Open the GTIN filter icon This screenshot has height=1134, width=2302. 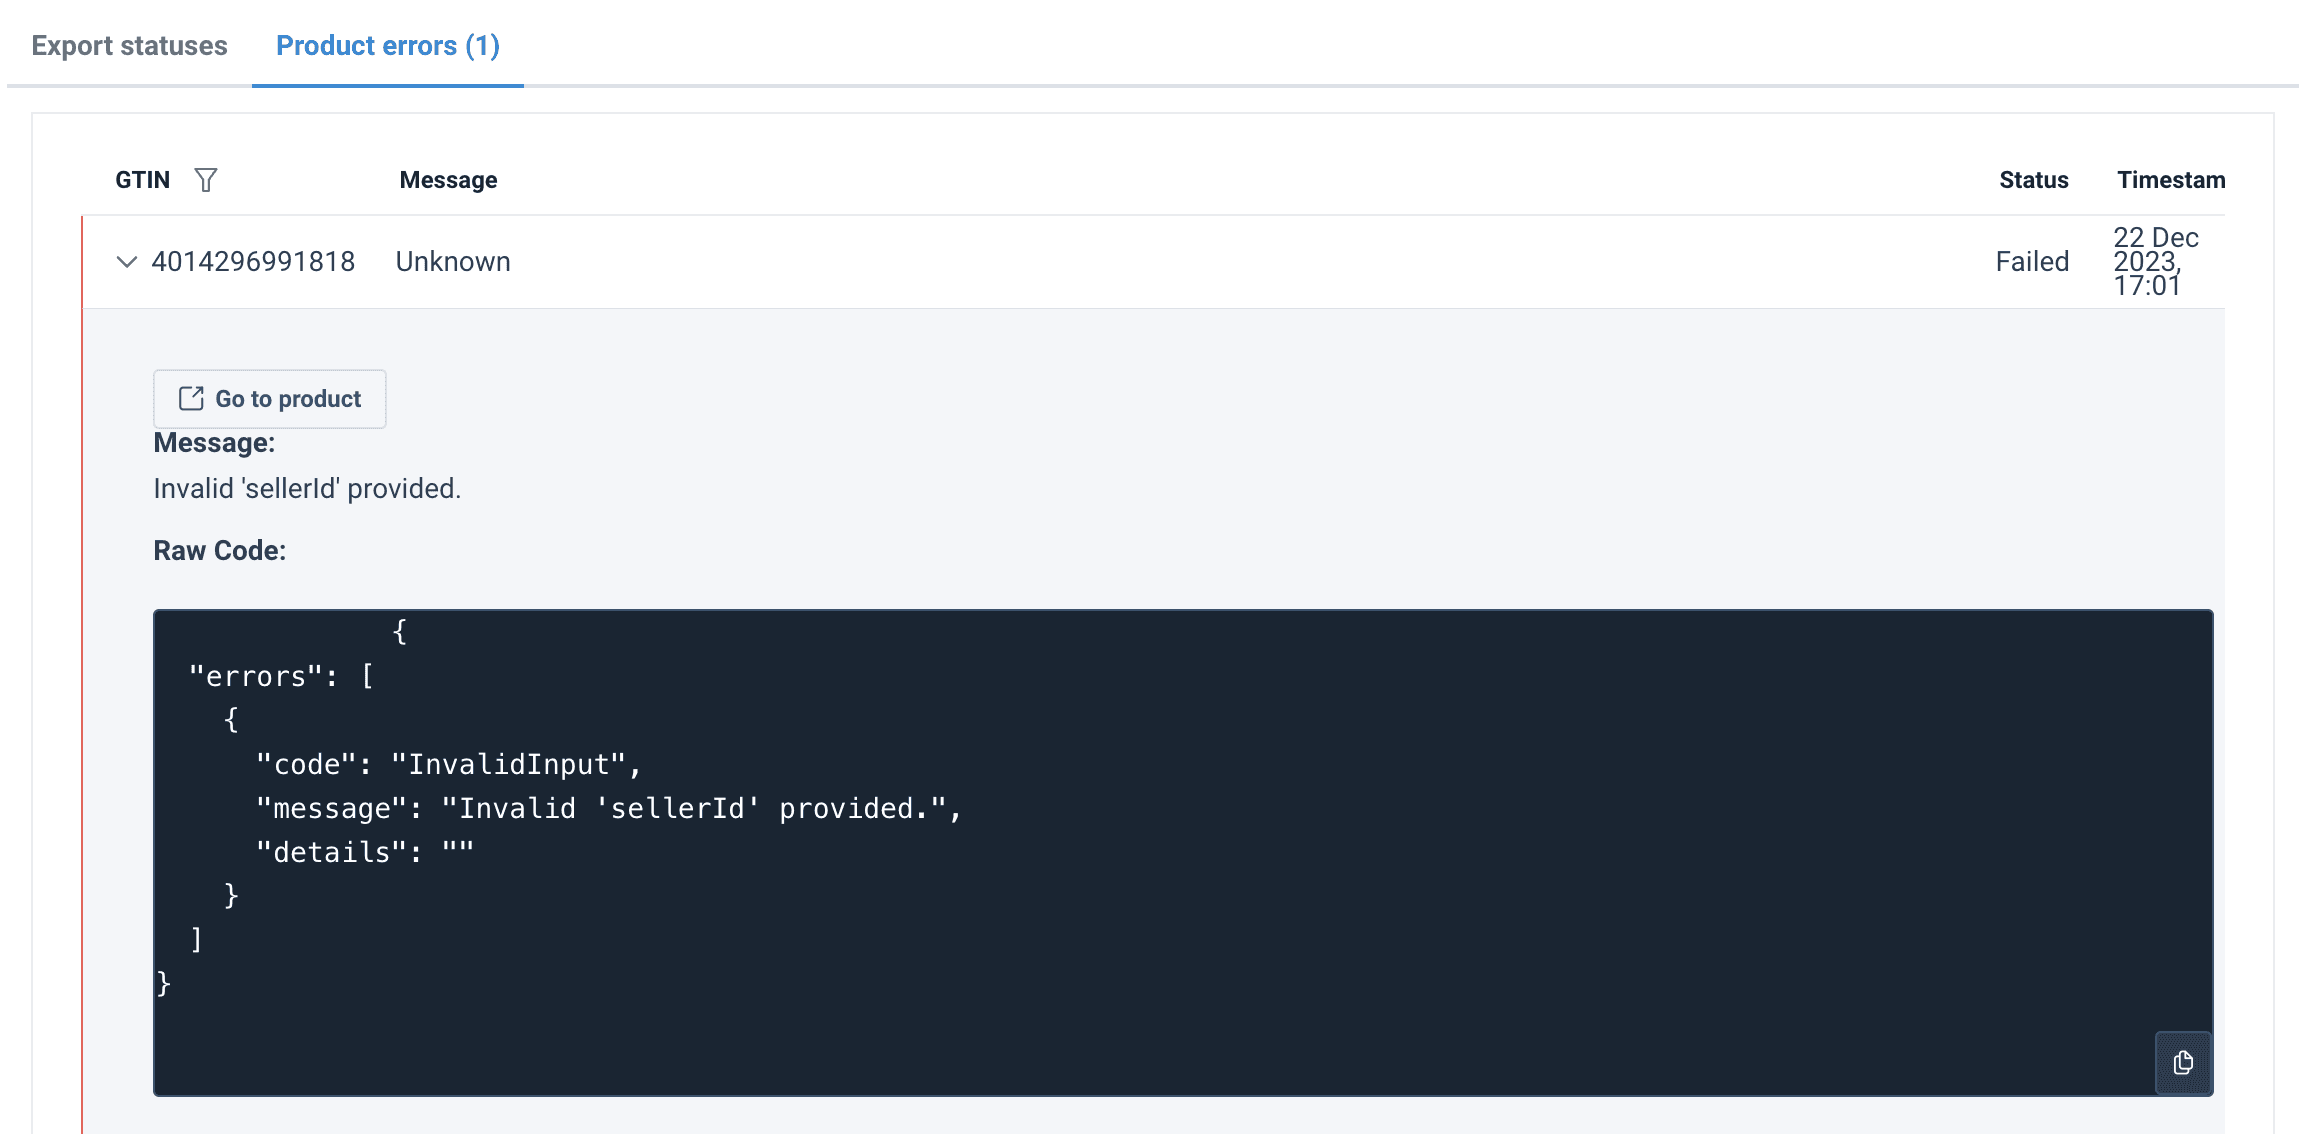[205, 180]
